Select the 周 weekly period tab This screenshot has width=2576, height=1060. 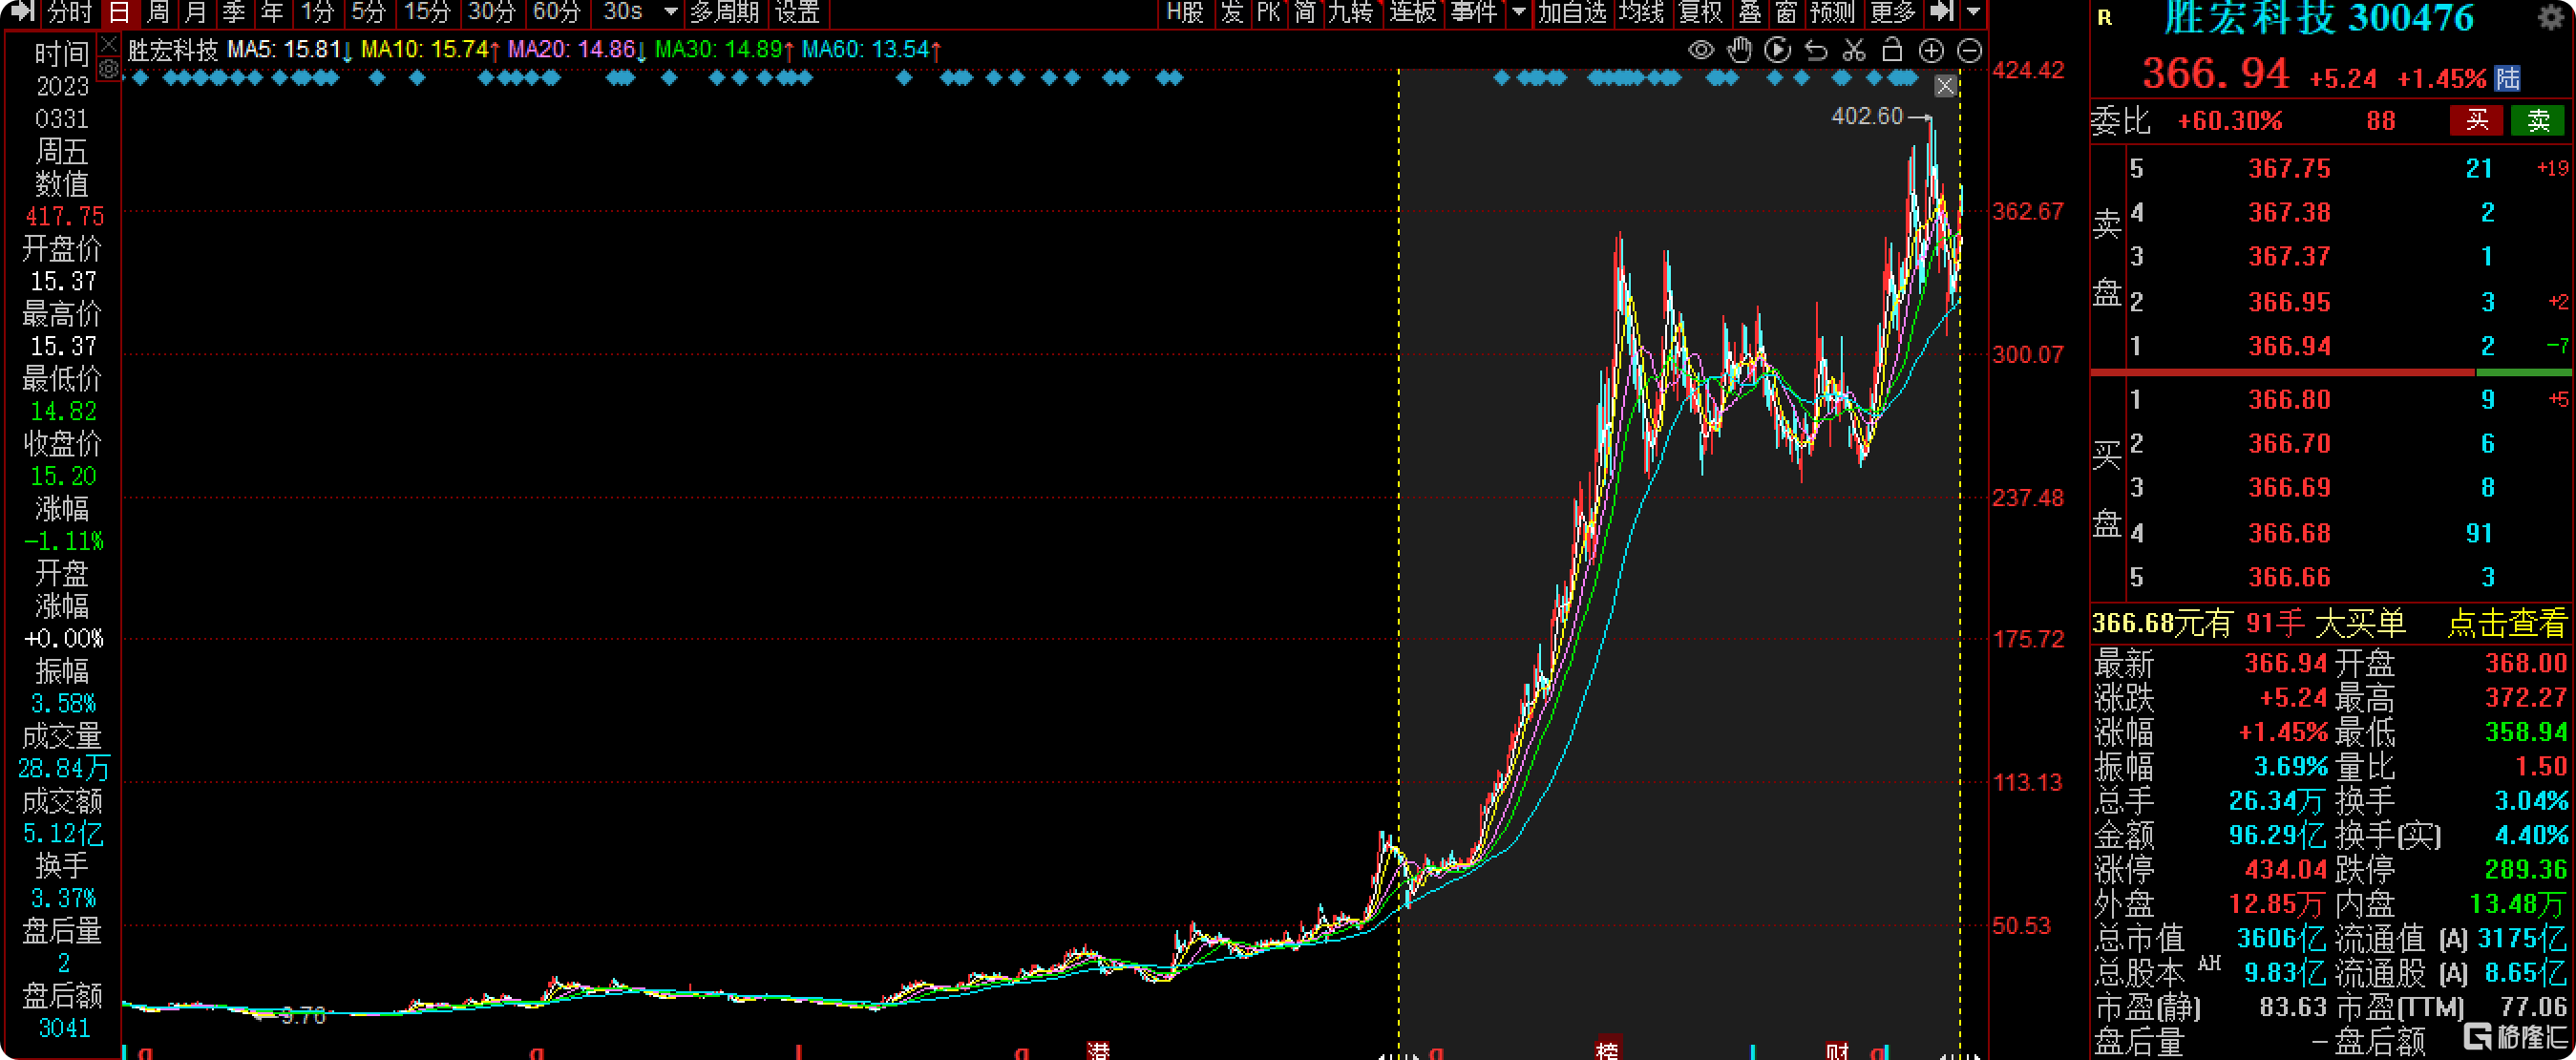pyautogui.click(x=157, y=12)
